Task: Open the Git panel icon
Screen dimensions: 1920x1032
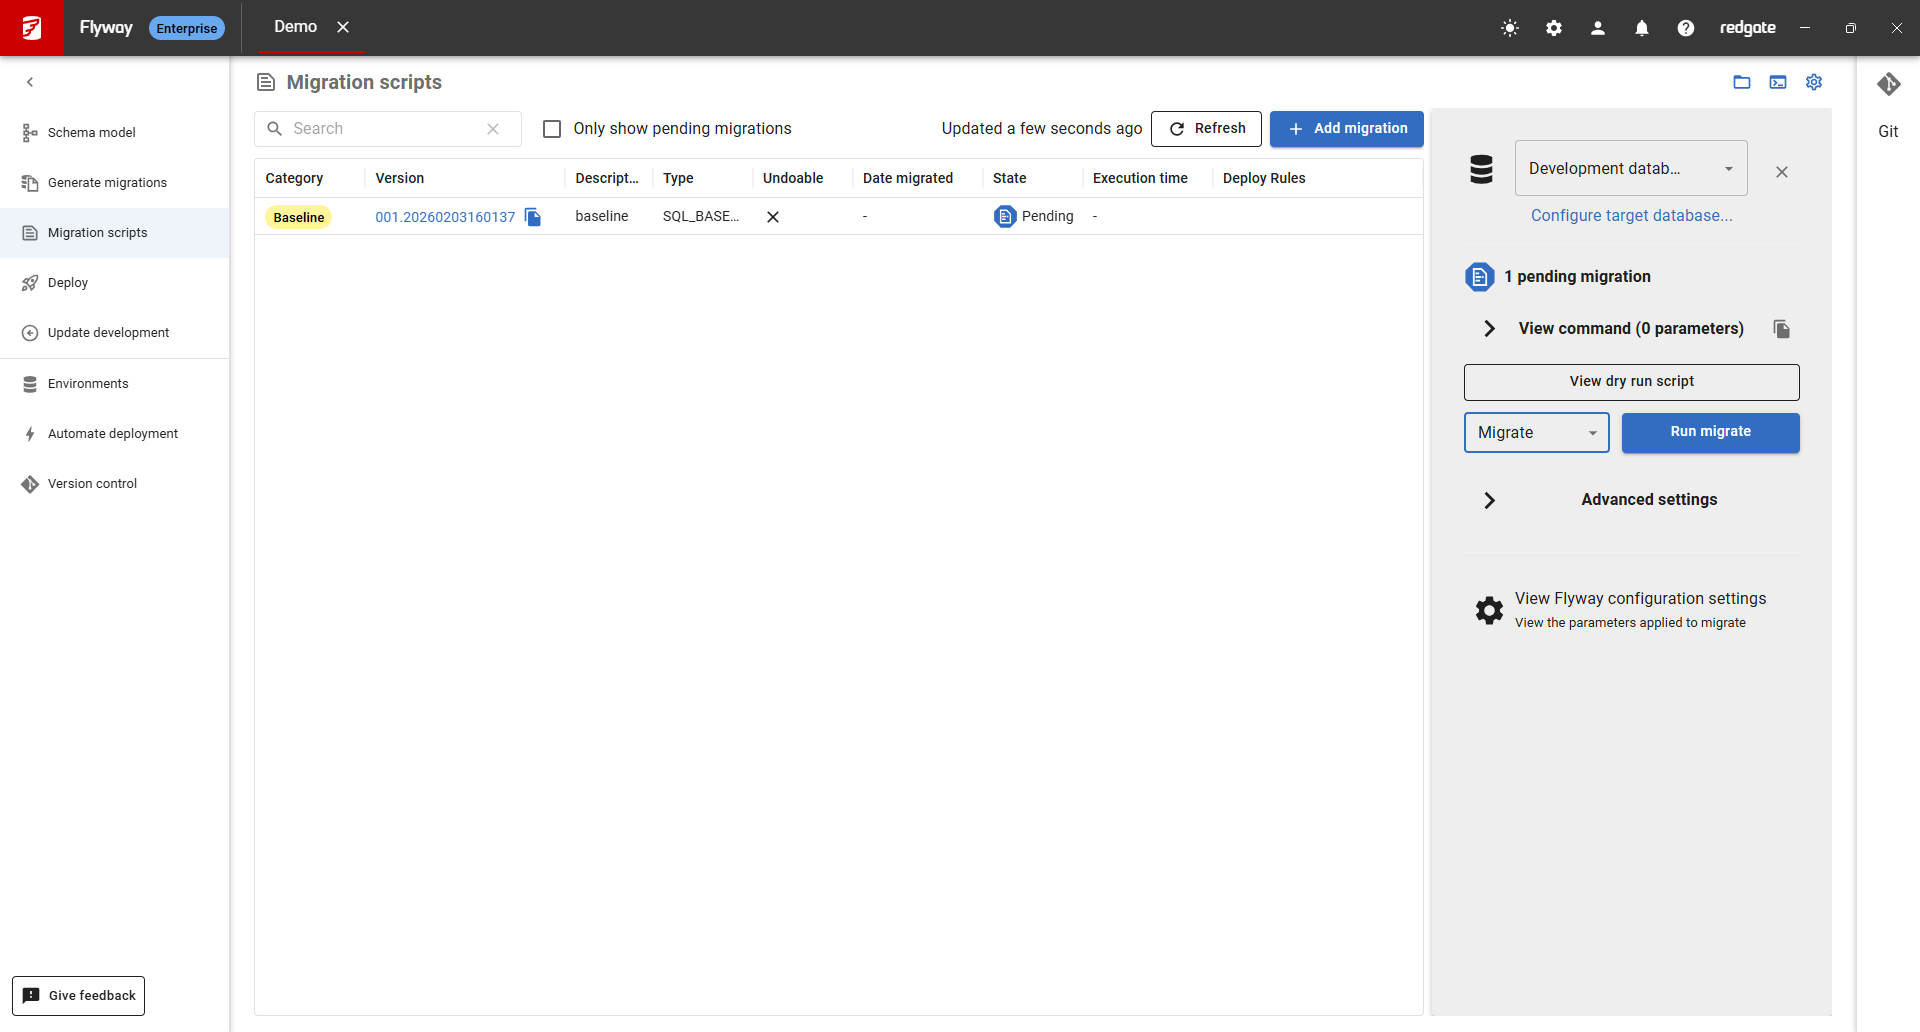Action: (x=1888, y=85)
